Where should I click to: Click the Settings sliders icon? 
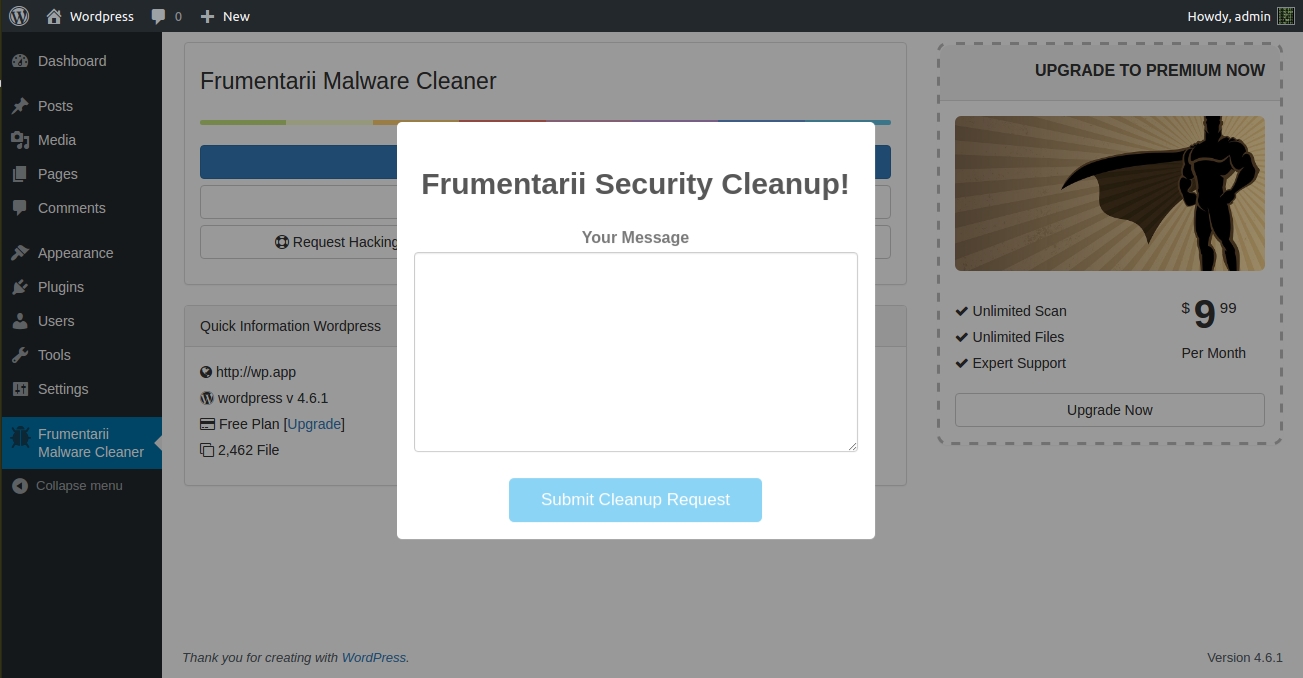pyautogui.click(x=20, y=389)
